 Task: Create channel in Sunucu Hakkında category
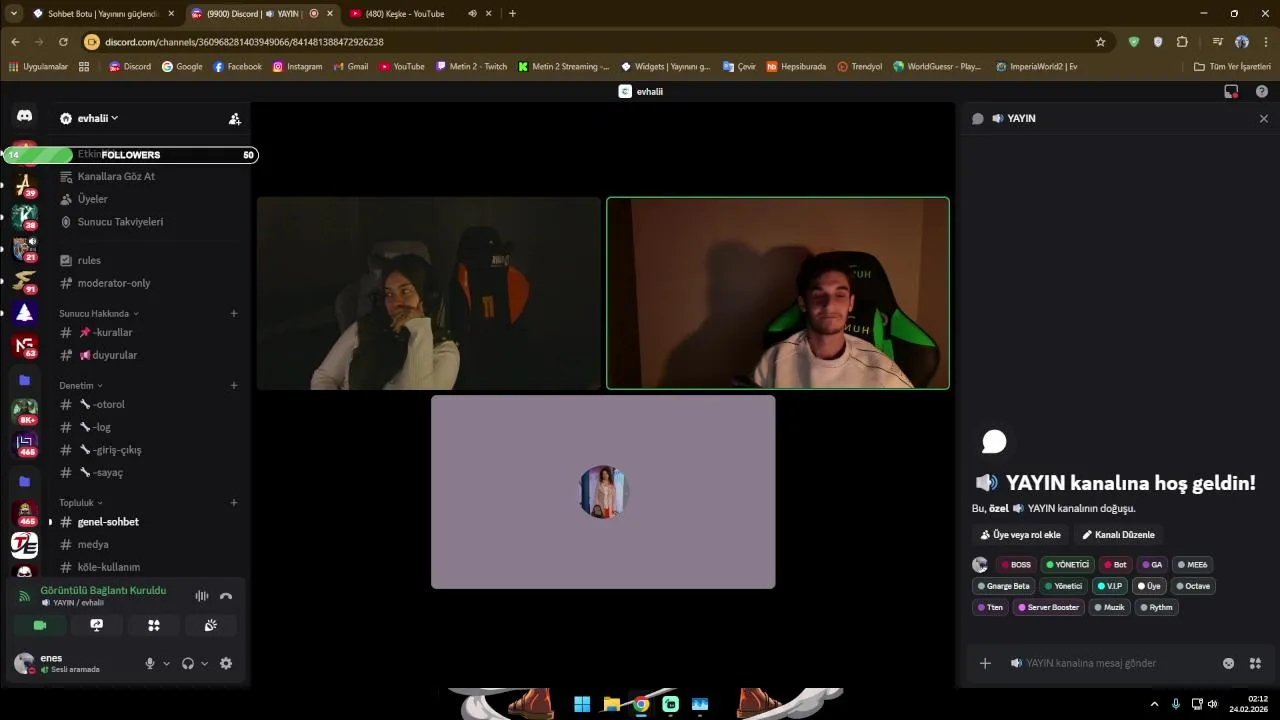[234, 313]
